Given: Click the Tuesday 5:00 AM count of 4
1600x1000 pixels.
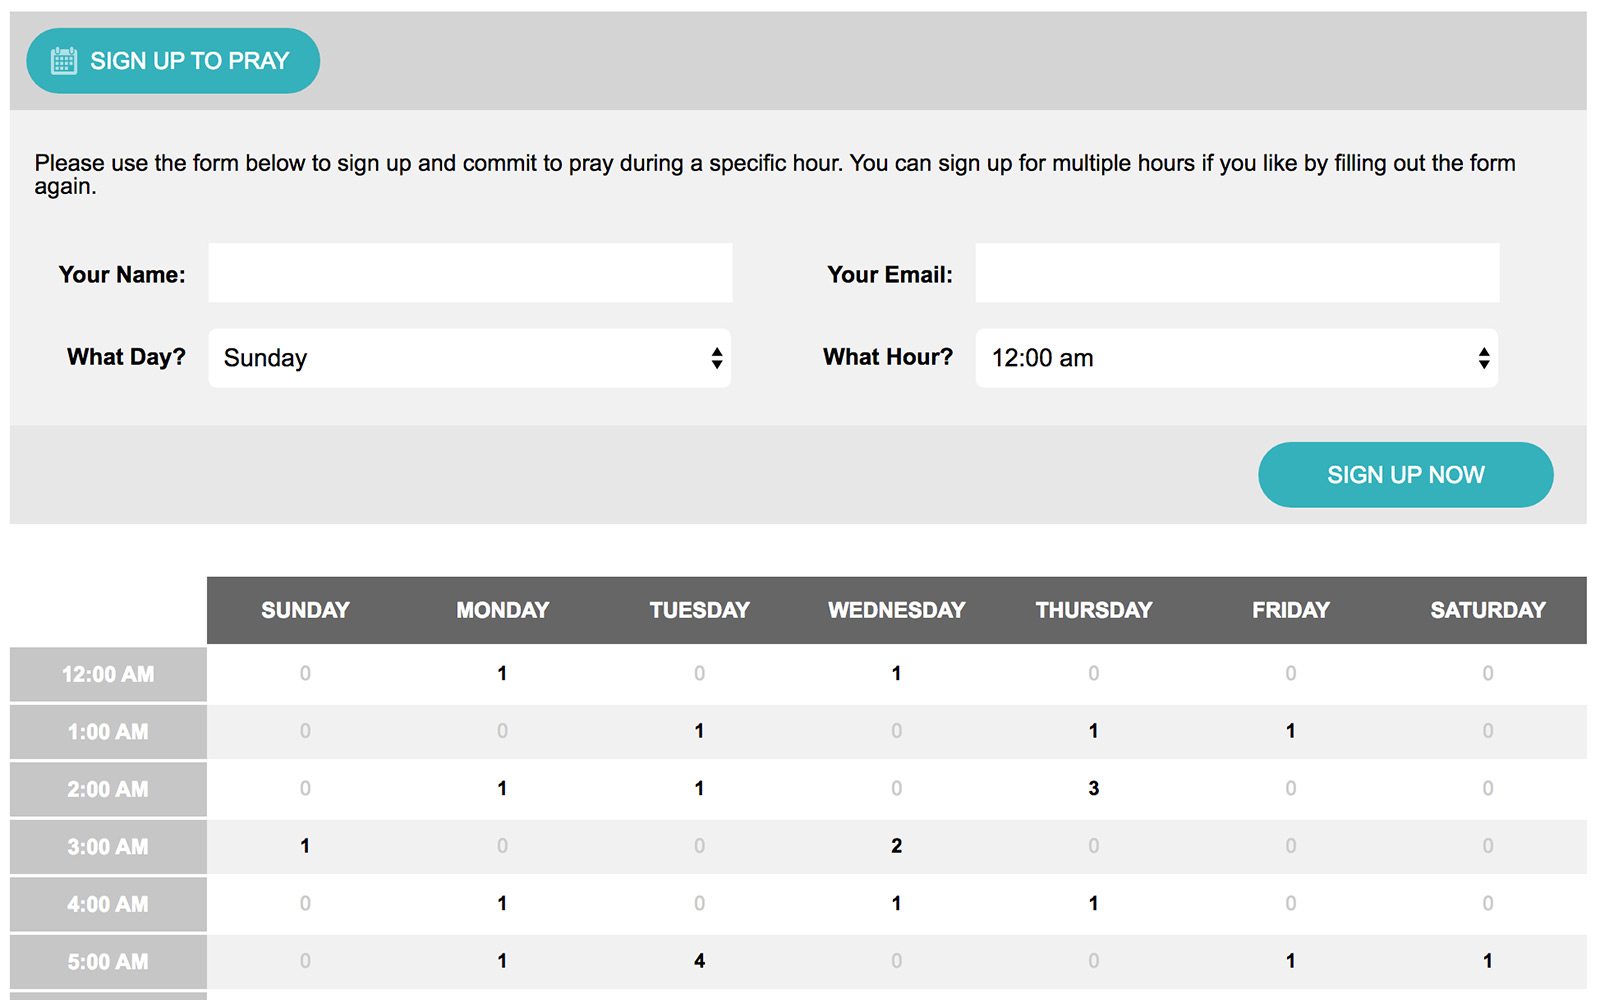Looking at the screenshot, I should (699, 961).
